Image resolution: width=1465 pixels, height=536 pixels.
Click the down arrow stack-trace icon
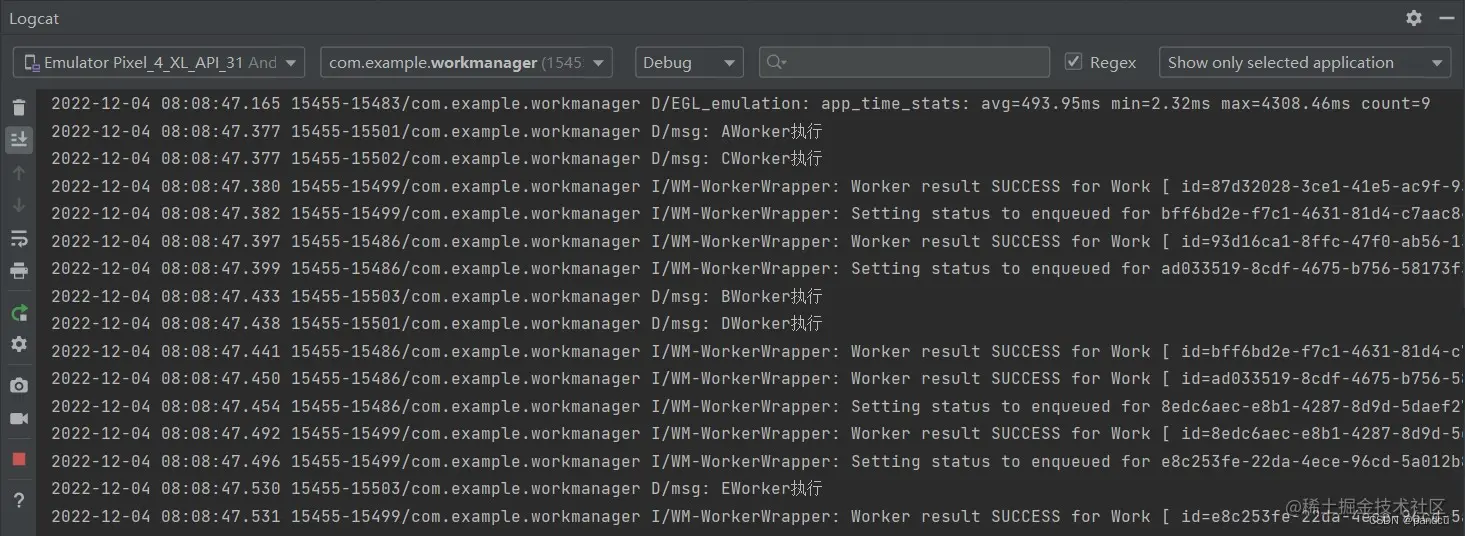point(18,206)
